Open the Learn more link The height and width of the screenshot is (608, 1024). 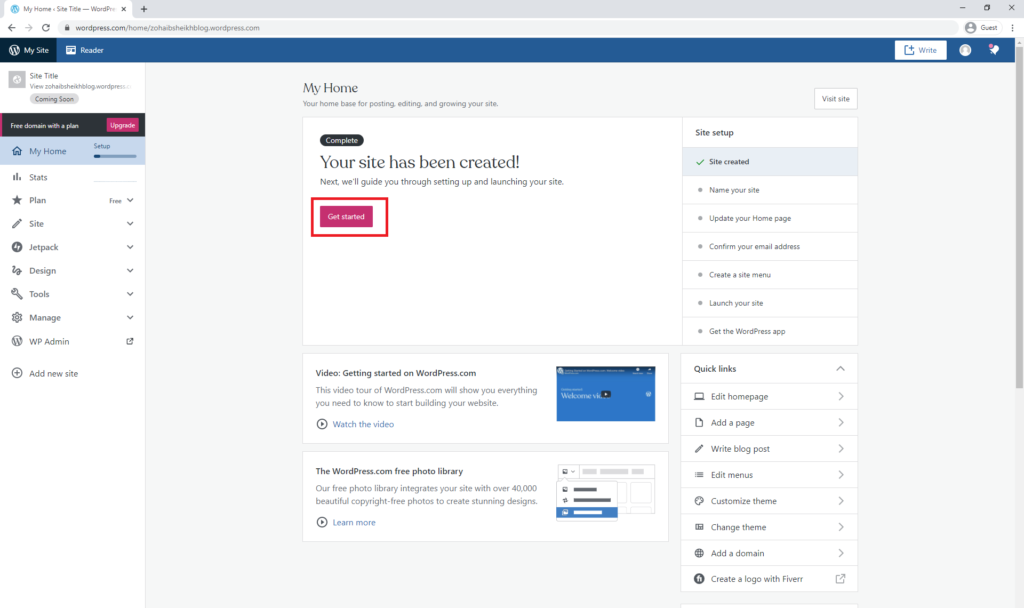(x=354, y=522)
